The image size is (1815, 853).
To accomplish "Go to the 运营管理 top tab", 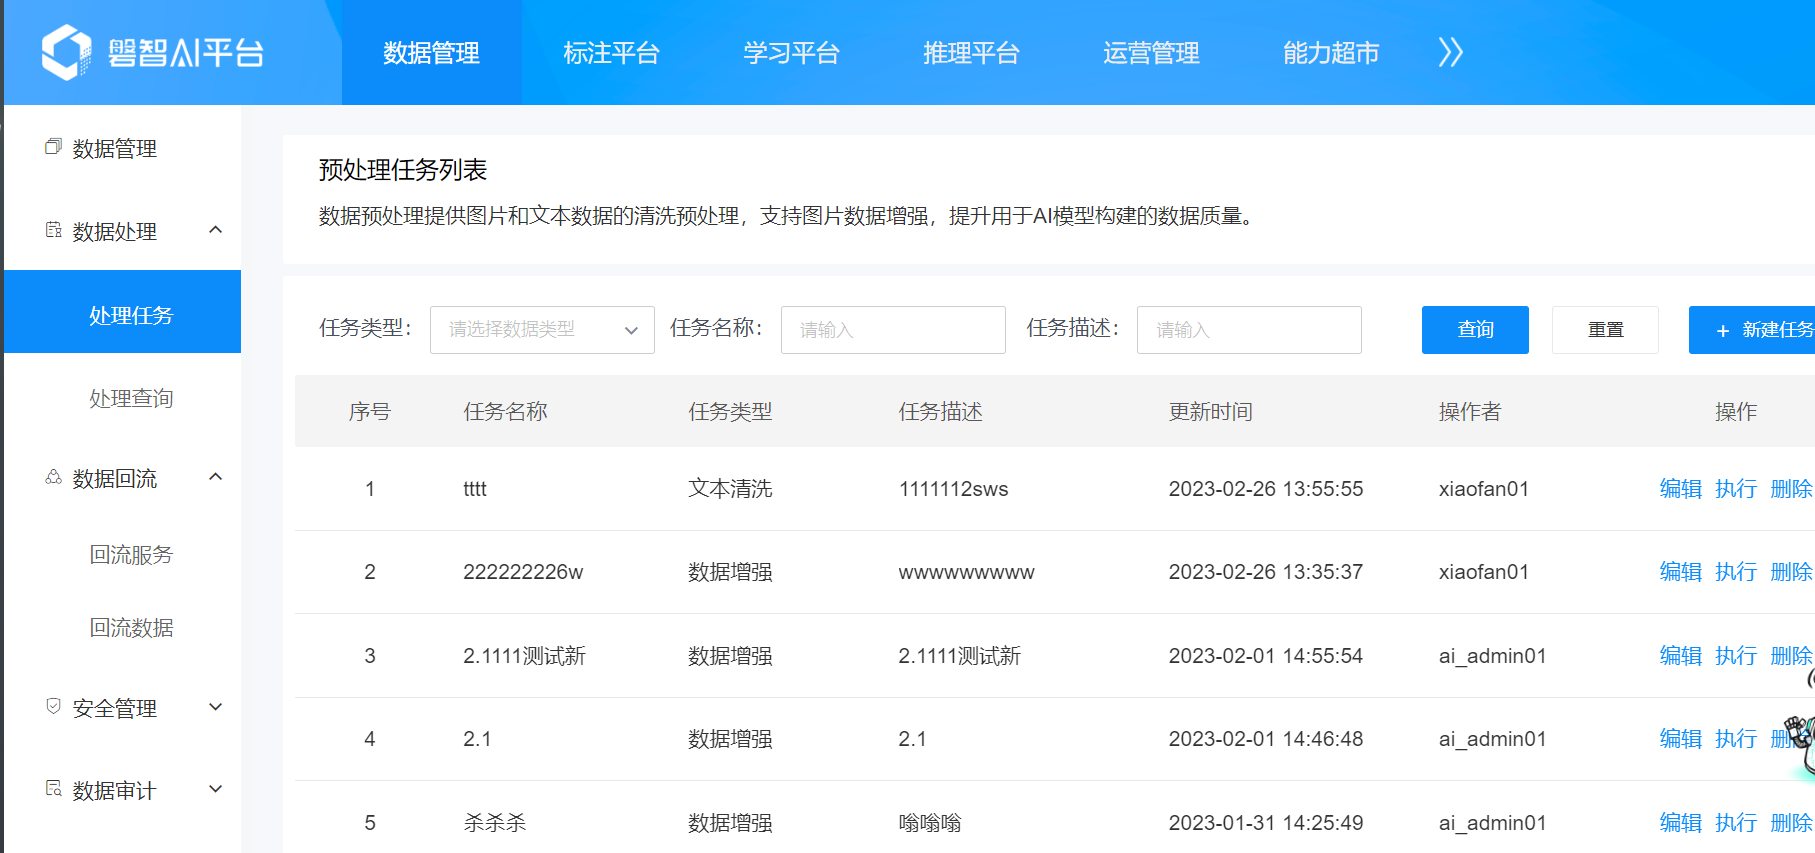I will tap(1151, 52).
